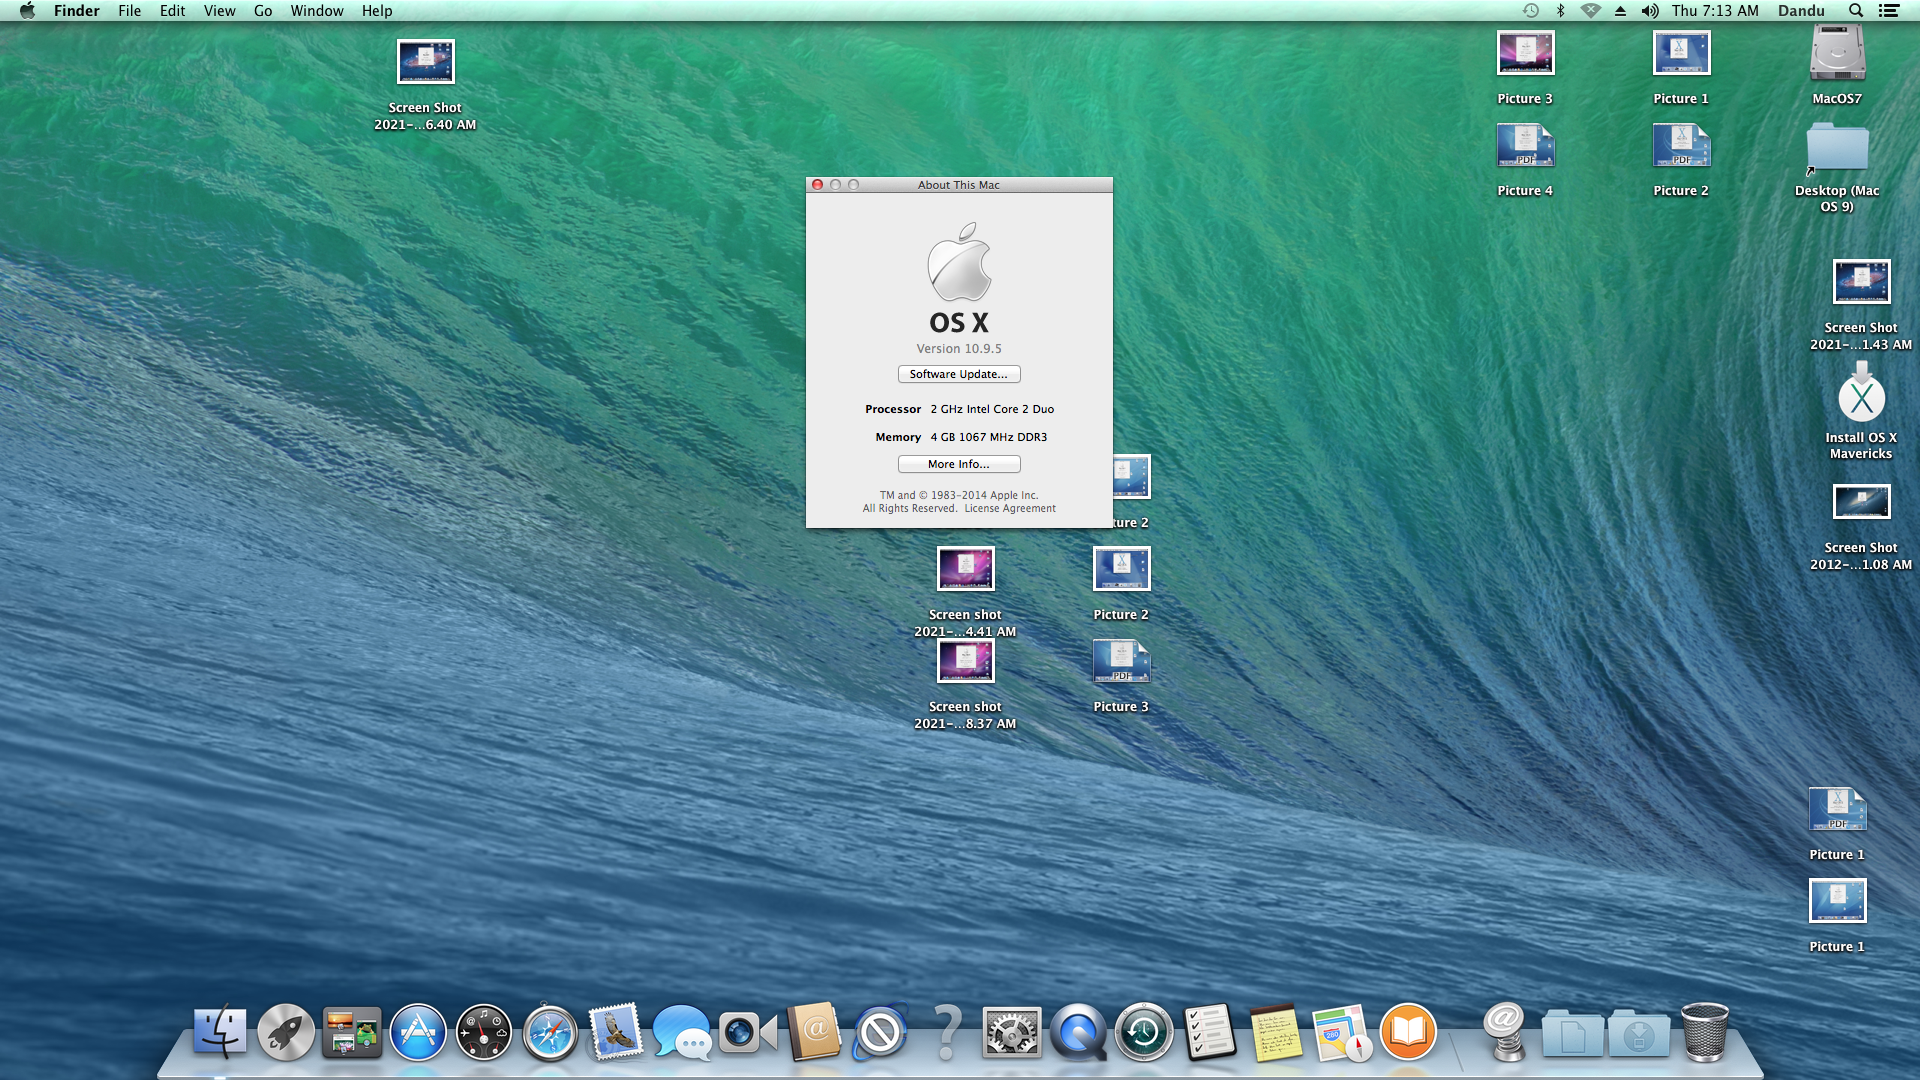Launch FaceTime camera icon in Dock

click(x=748, y=1032)
